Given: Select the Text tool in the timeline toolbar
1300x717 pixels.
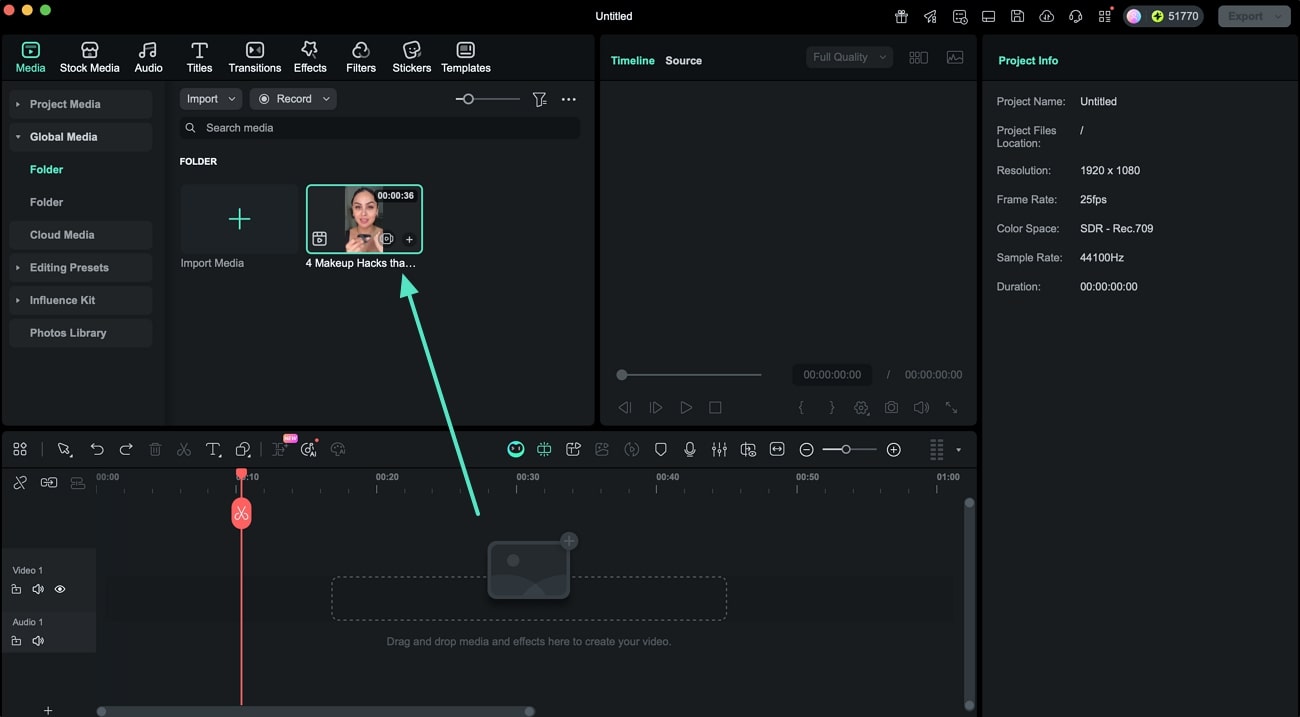Looking at the screenshot, I should point(213,449).
